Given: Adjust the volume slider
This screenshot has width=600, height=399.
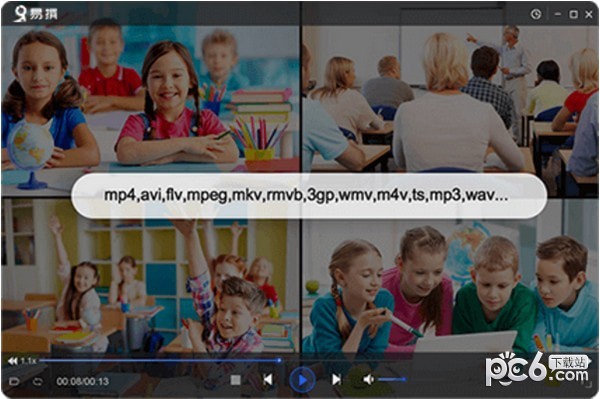Looking at the screenshot, I should (392, 379).
